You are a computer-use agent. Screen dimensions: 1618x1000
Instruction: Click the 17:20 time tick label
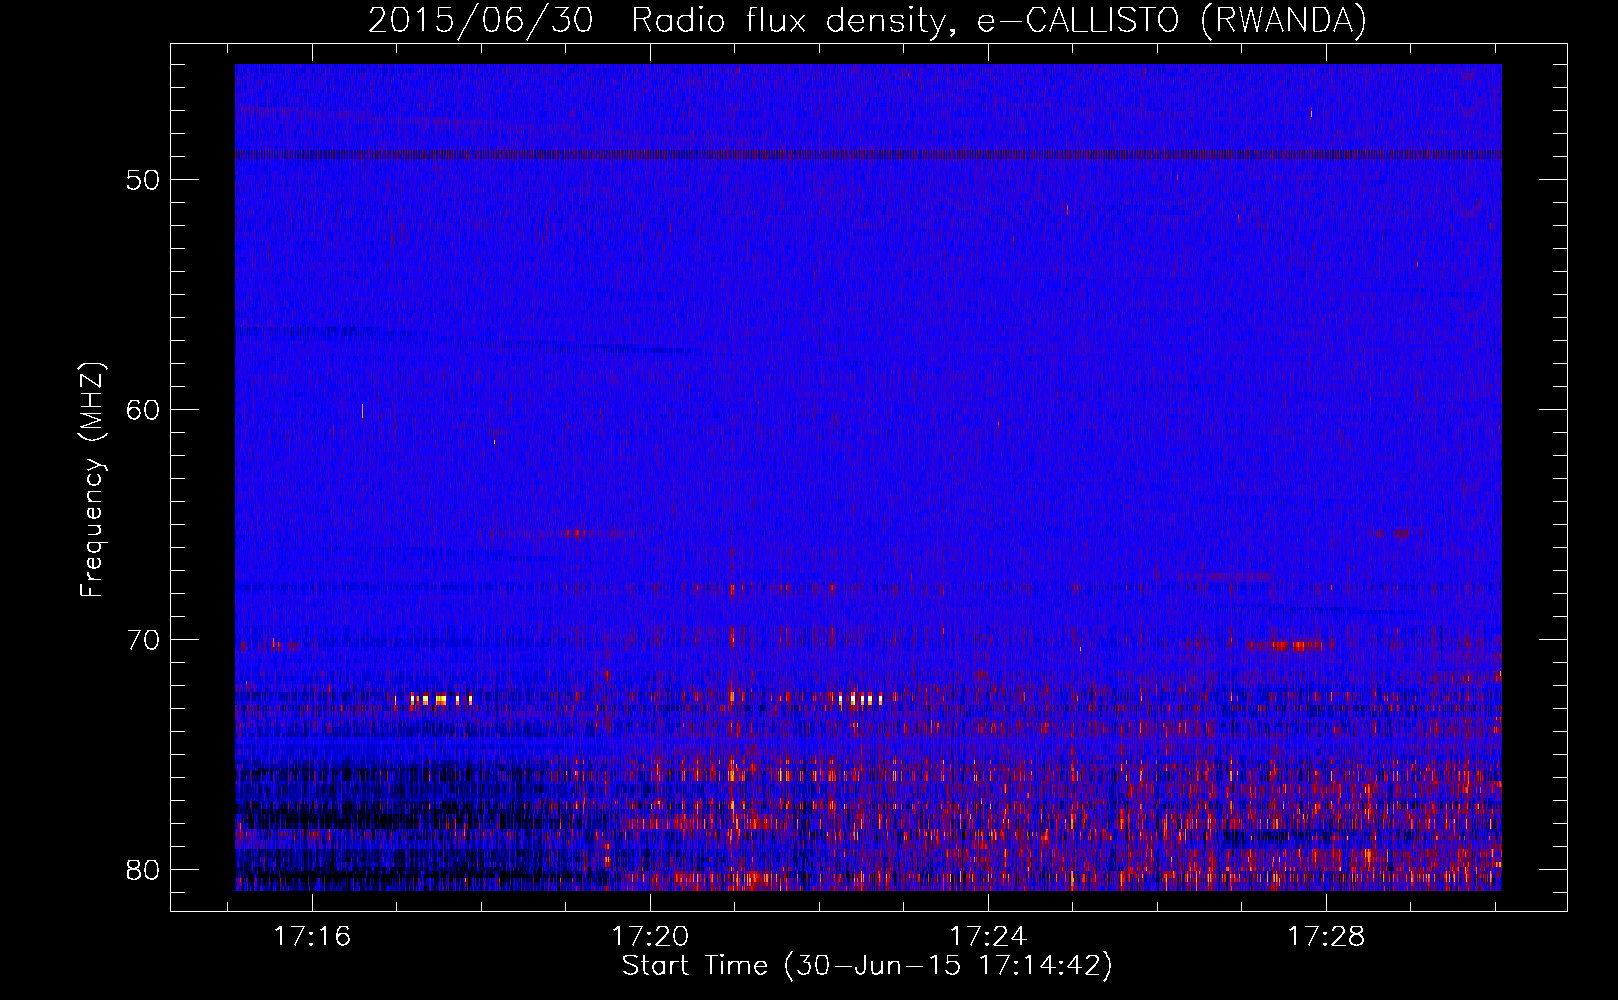point(650,937)
